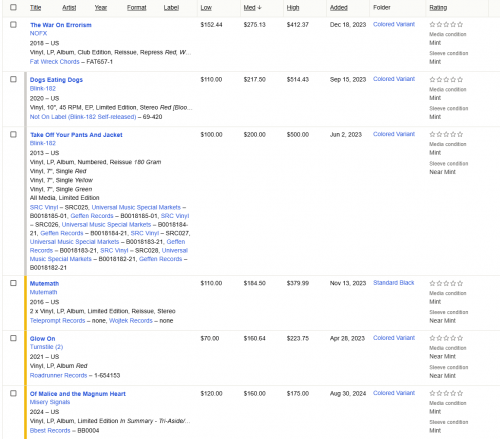500x439 pixels.
Task: Edit Near Mint sleeve condition for Take Off Your Pants
Action: [x=442, y=172]
